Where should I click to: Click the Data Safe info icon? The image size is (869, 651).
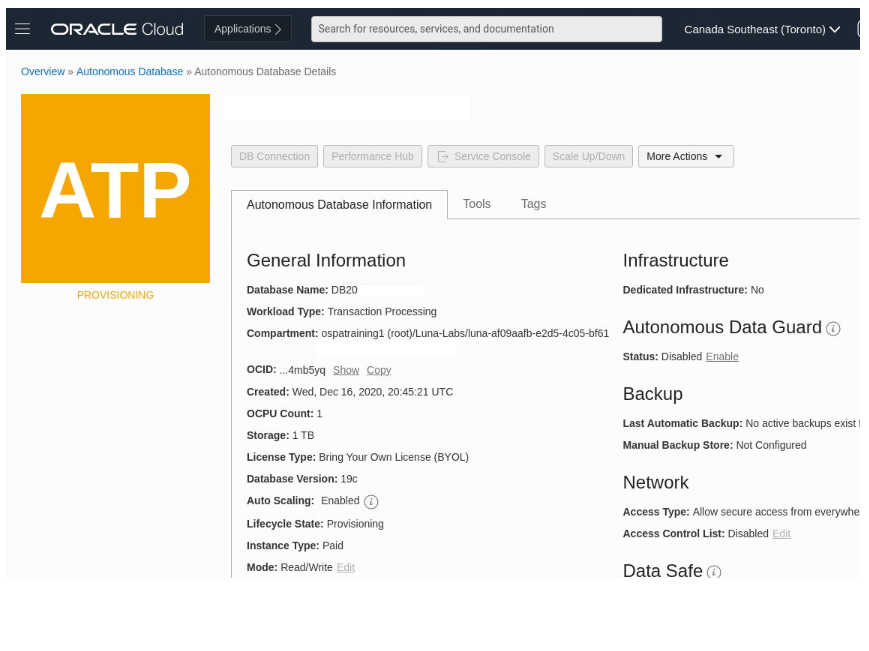pyautogui.click(x=714, y=572)
